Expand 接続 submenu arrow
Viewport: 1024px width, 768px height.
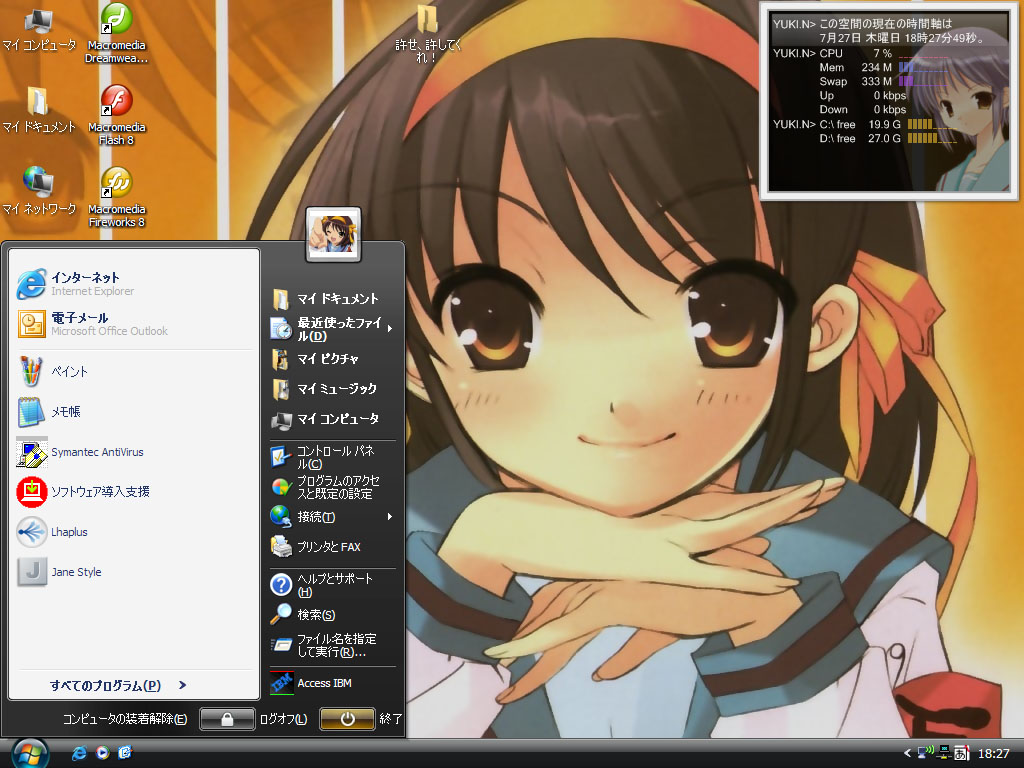[x=390, y=517]
